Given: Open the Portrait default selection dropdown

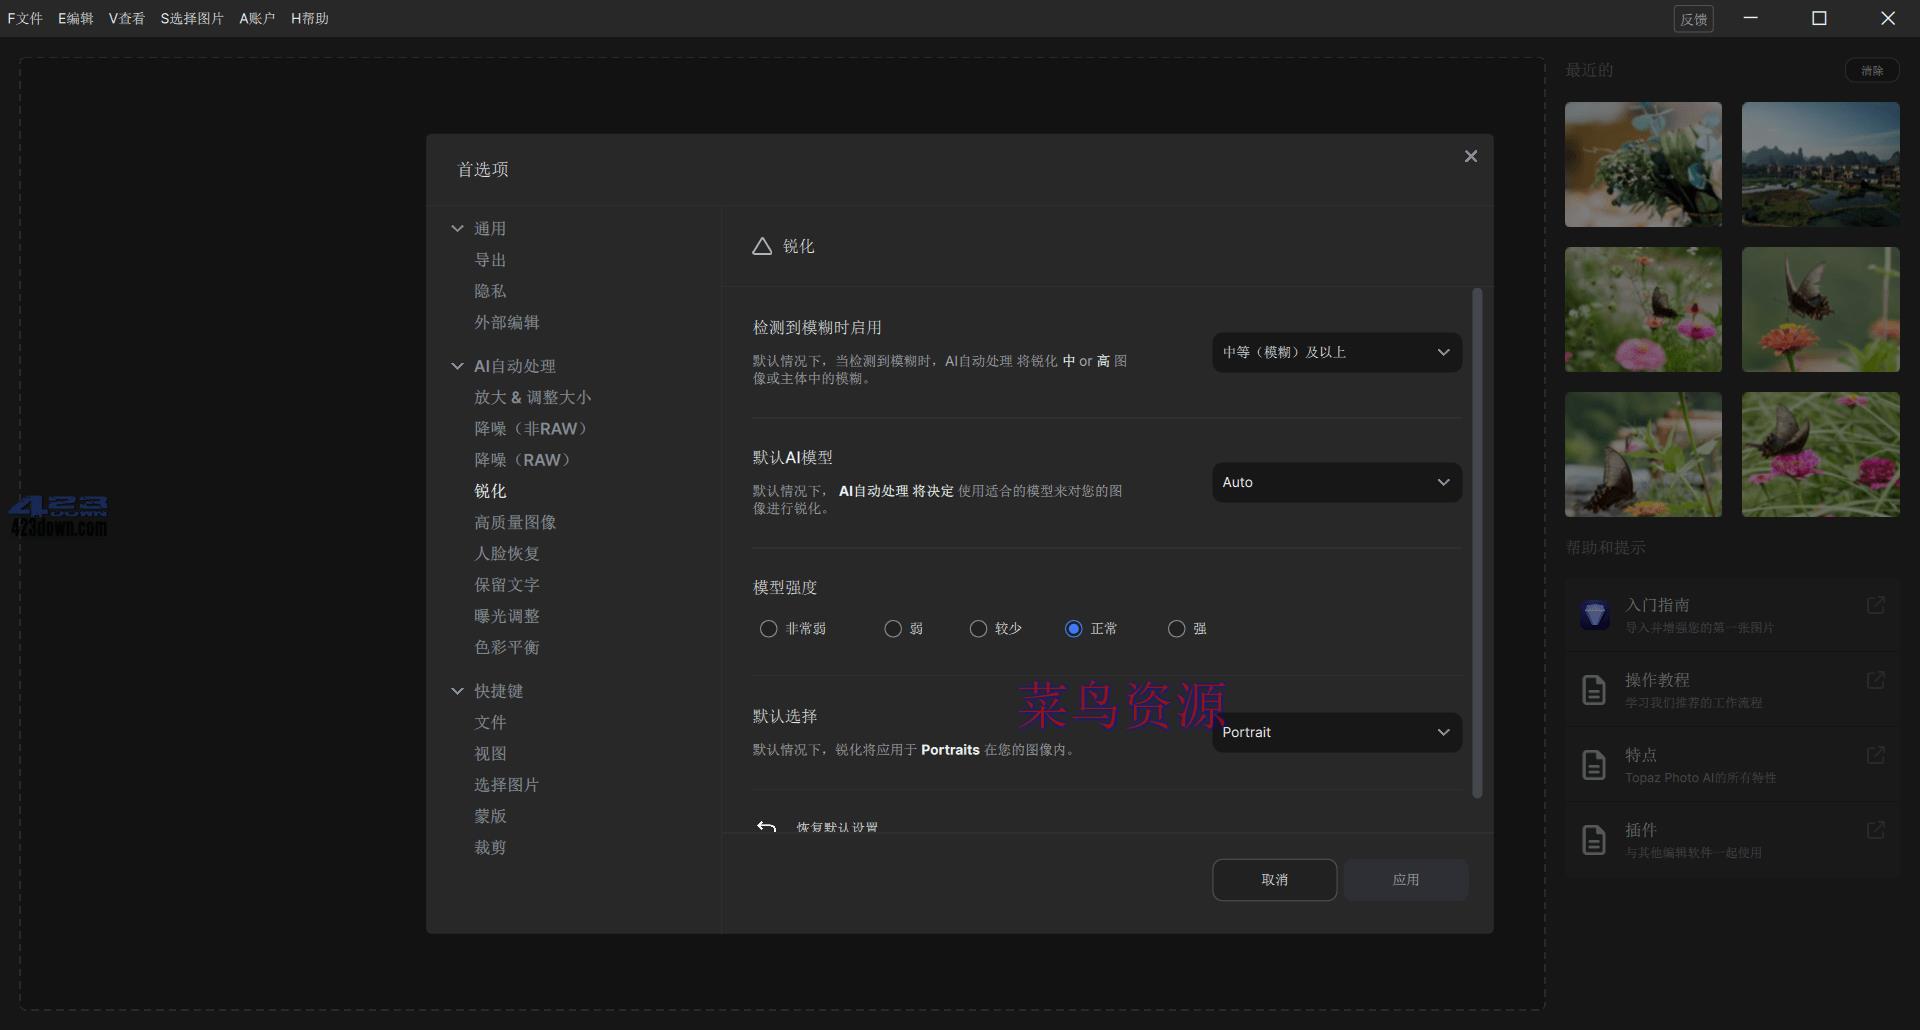Looking at the screenshot, I should tap(1336, 732).
